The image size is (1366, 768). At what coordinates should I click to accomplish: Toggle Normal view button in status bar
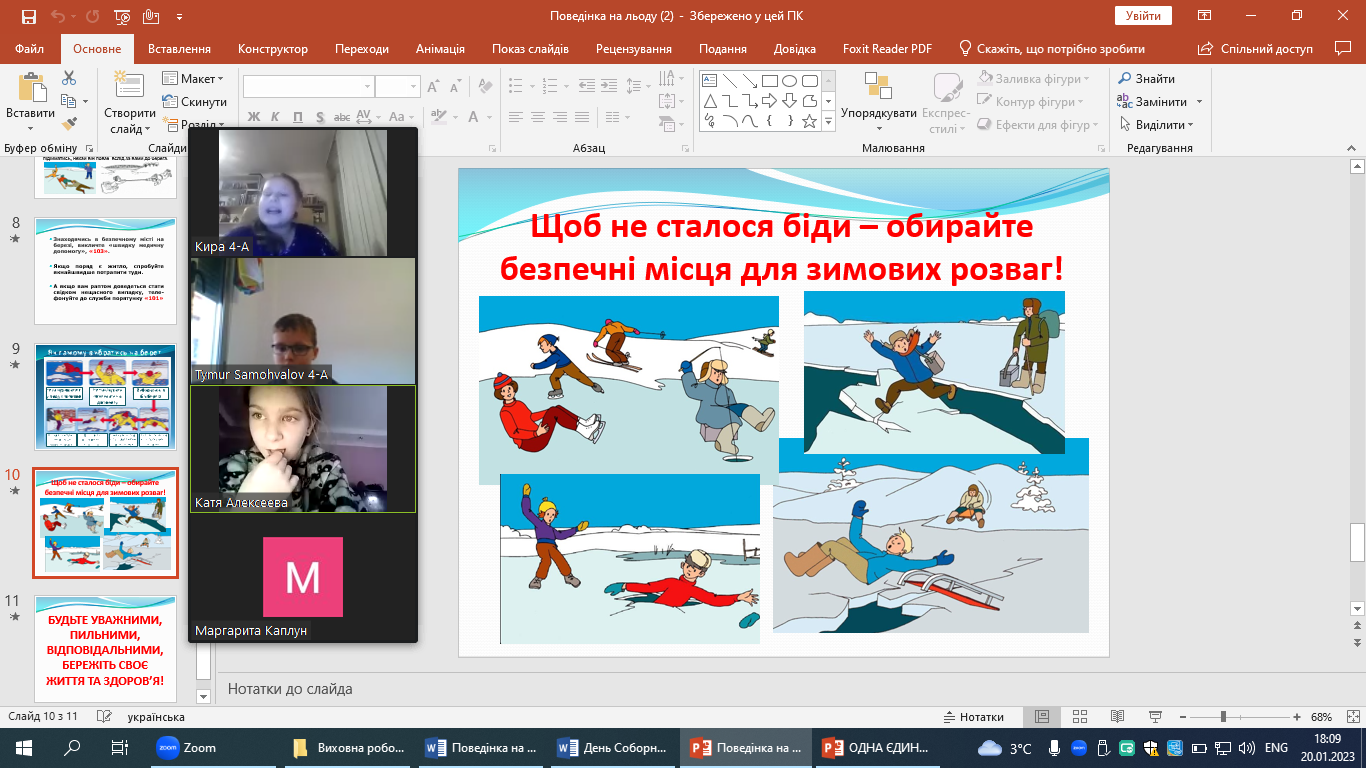(1042, 717)
